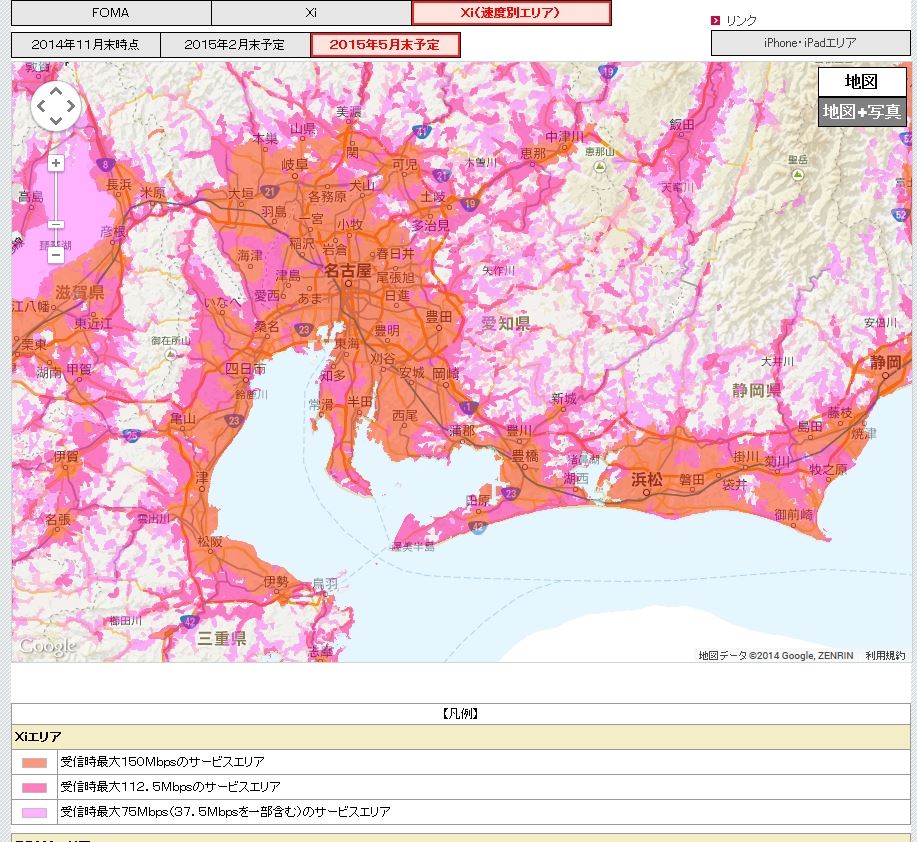The height and width of the screenshot is (842, 917).
Task: Open the 利用規約 link on the map
Action: tap(885, 655)
